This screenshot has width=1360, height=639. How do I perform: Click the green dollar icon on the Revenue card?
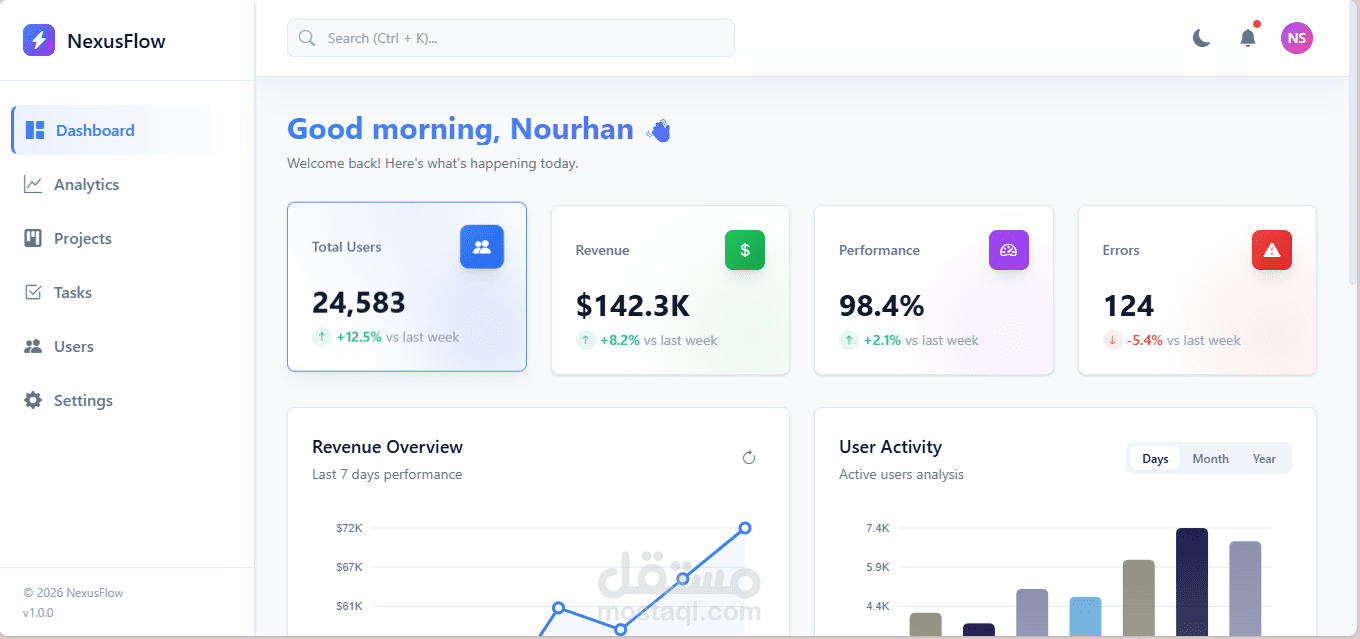pos(745,250)
